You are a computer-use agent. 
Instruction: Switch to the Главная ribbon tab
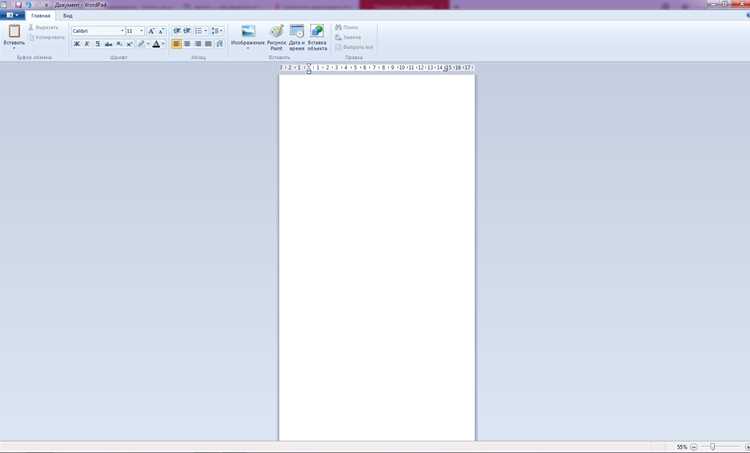[x=41, y=16]
